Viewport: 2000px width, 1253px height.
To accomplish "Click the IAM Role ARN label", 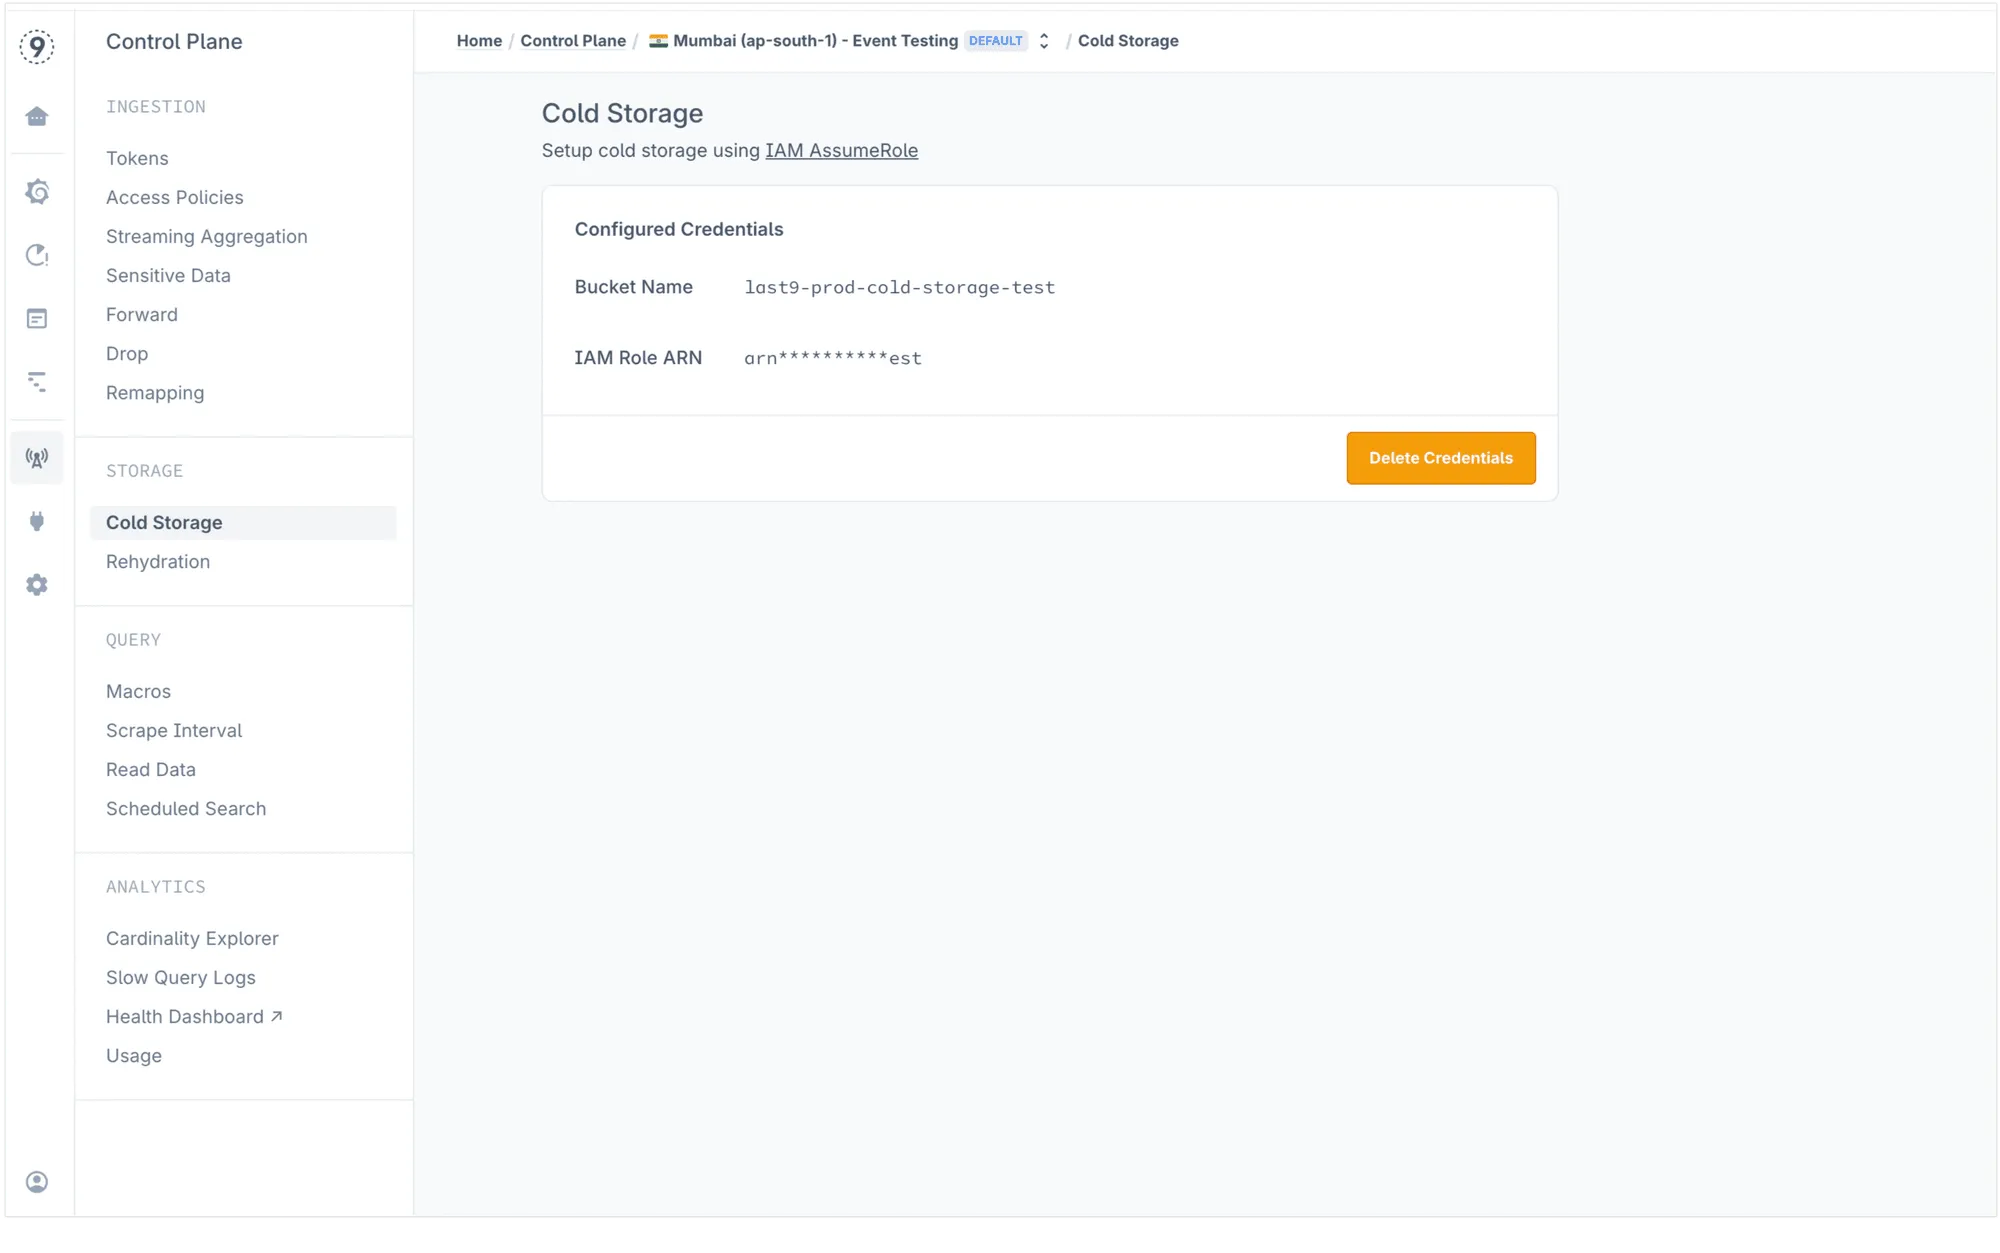I will [x=638, y=358].
